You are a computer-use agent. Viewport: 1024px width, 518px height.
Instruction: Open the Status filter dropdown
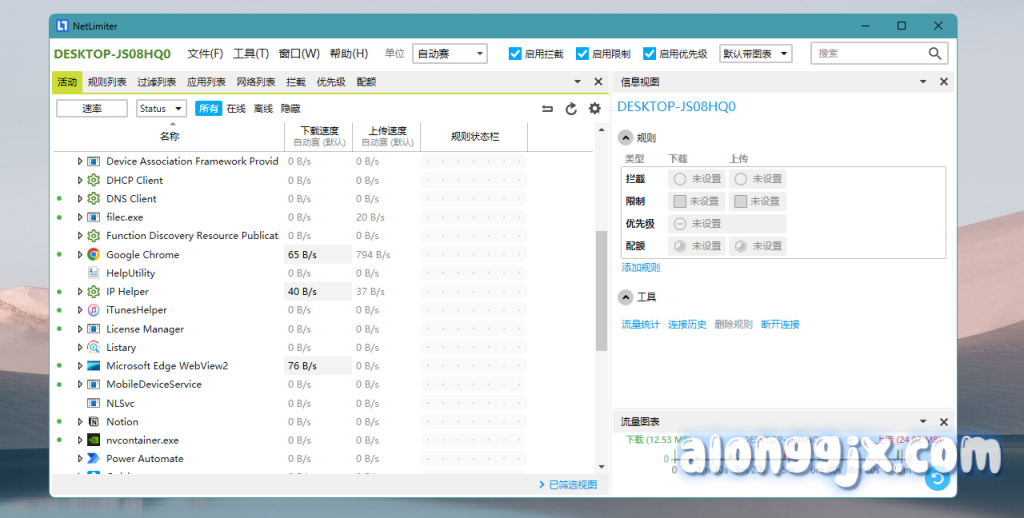pos(161,108)
